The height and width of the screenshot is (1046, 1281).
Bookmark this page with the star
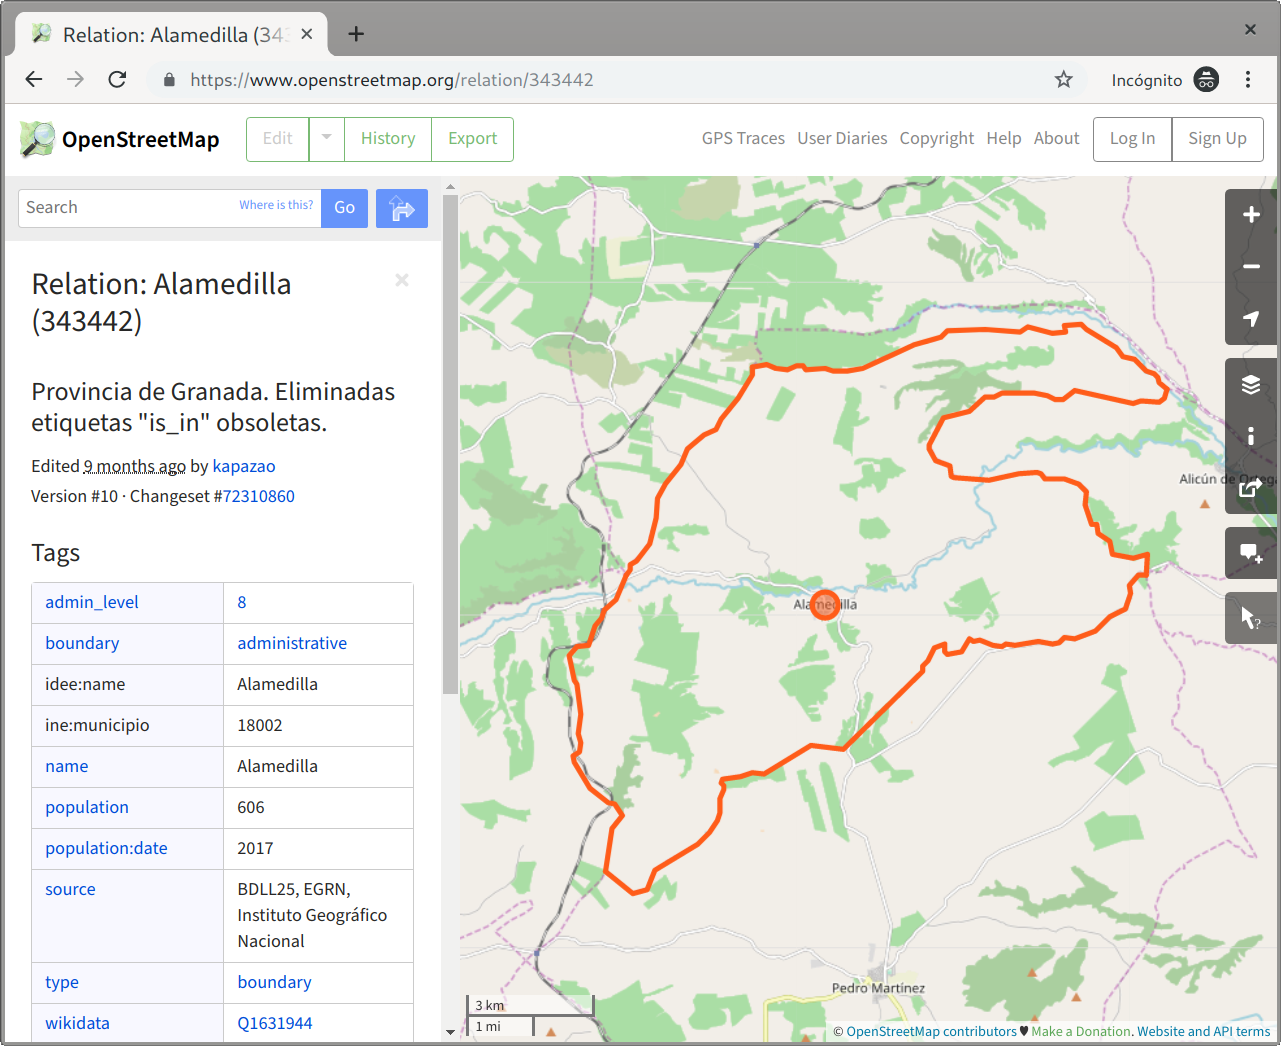click(x=1063, y=79)
